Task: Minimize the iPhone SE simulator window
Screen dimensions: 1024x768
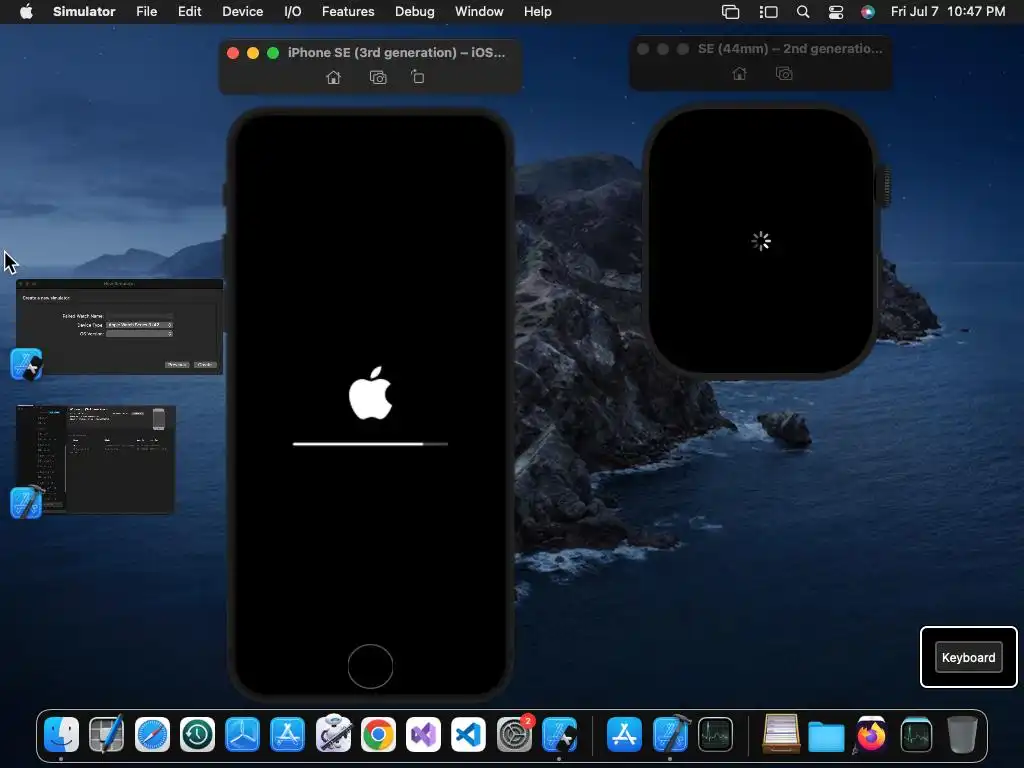Action: click(253, 53)
